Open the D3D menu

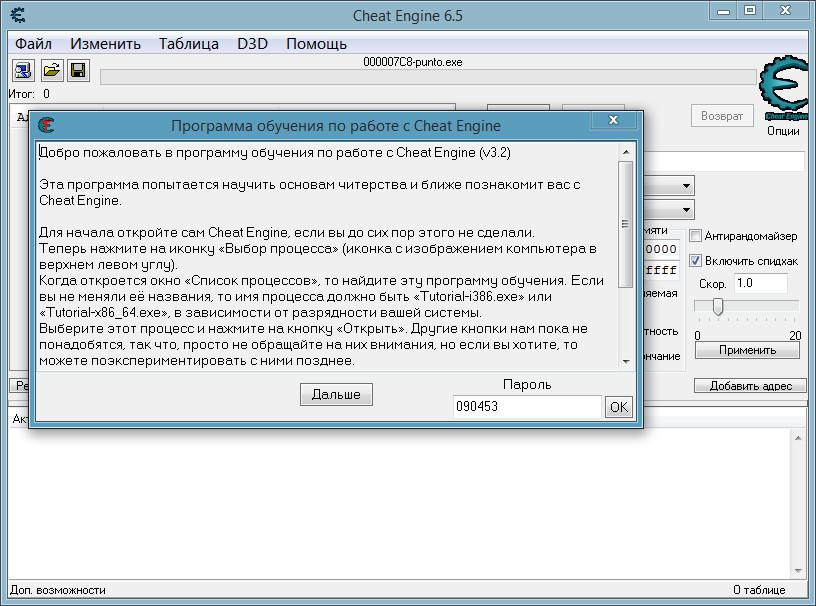click(252, 44)
